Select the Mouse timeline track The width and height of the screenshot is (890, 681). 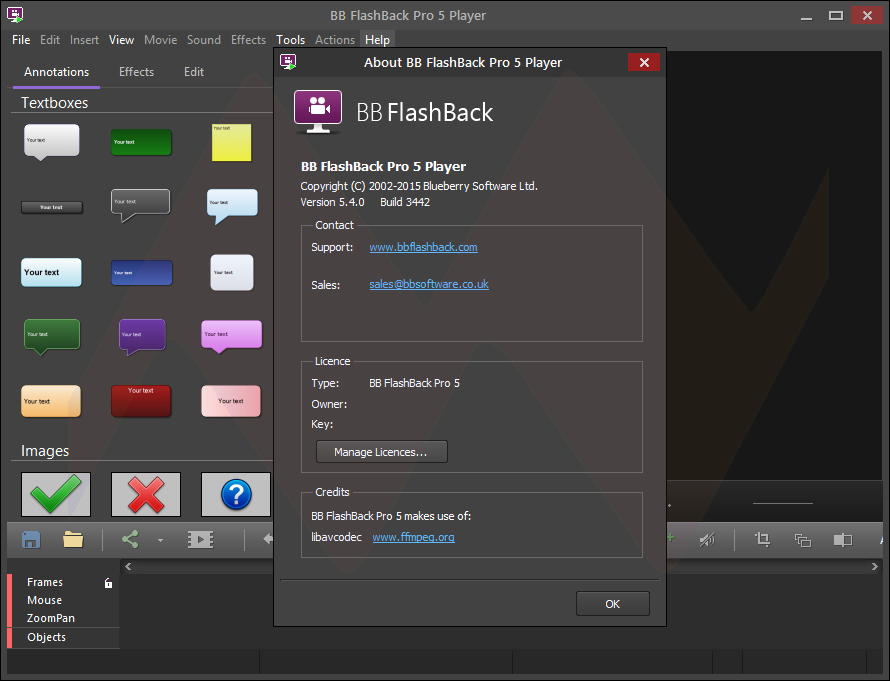[x=44, y=600]
